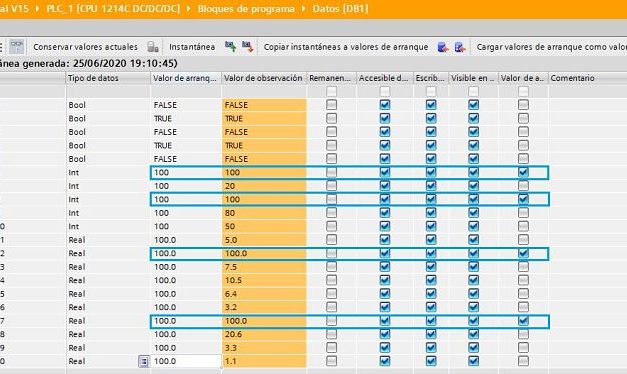Click the Accesible d... column header

[x=384, y=78]
